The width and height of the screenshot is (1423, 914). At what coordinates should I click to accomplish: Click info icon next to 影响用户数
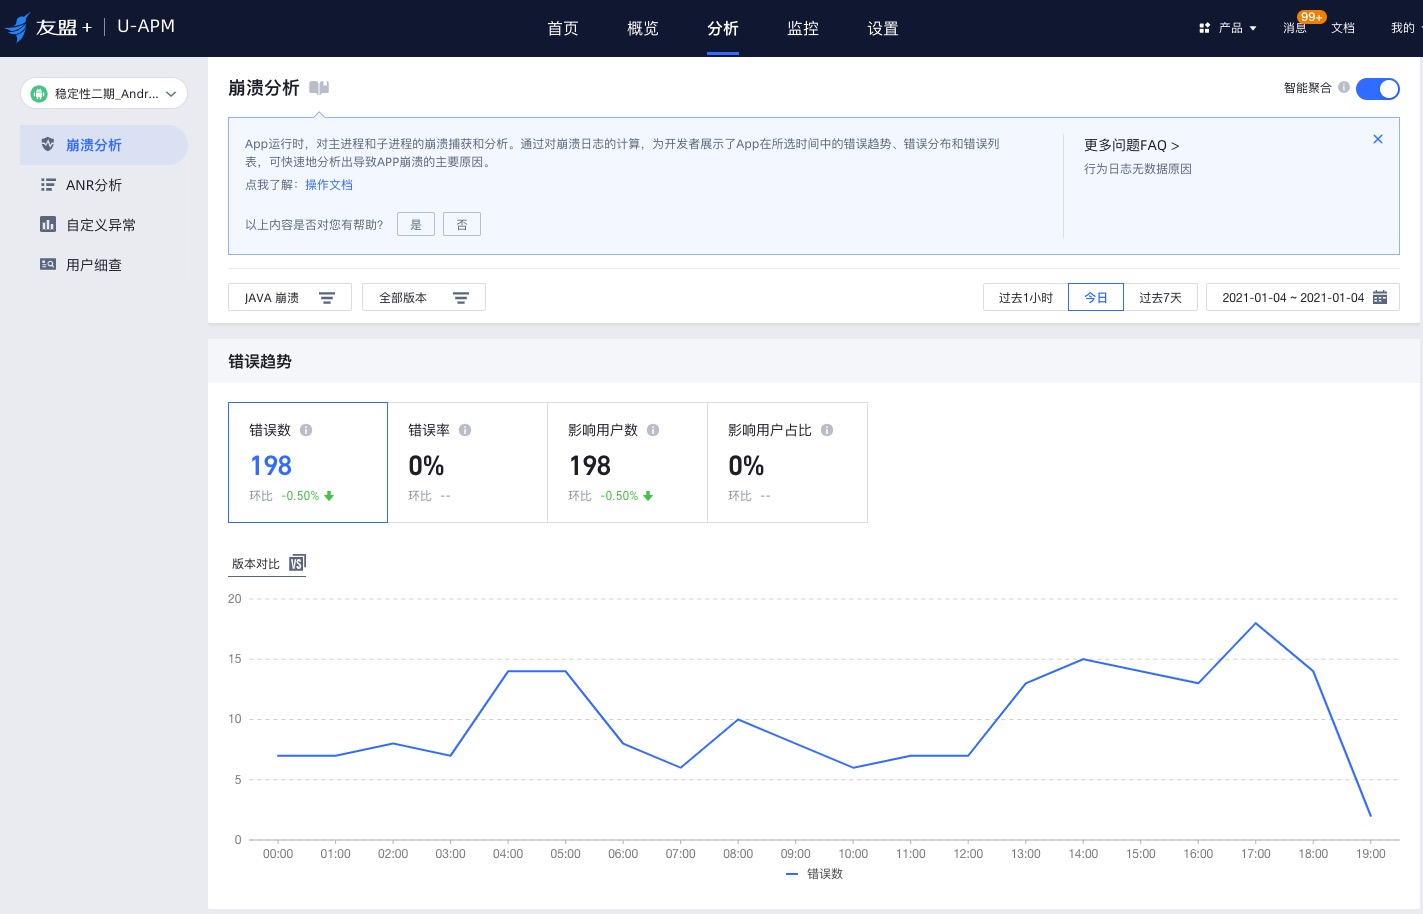pos(653,430)
